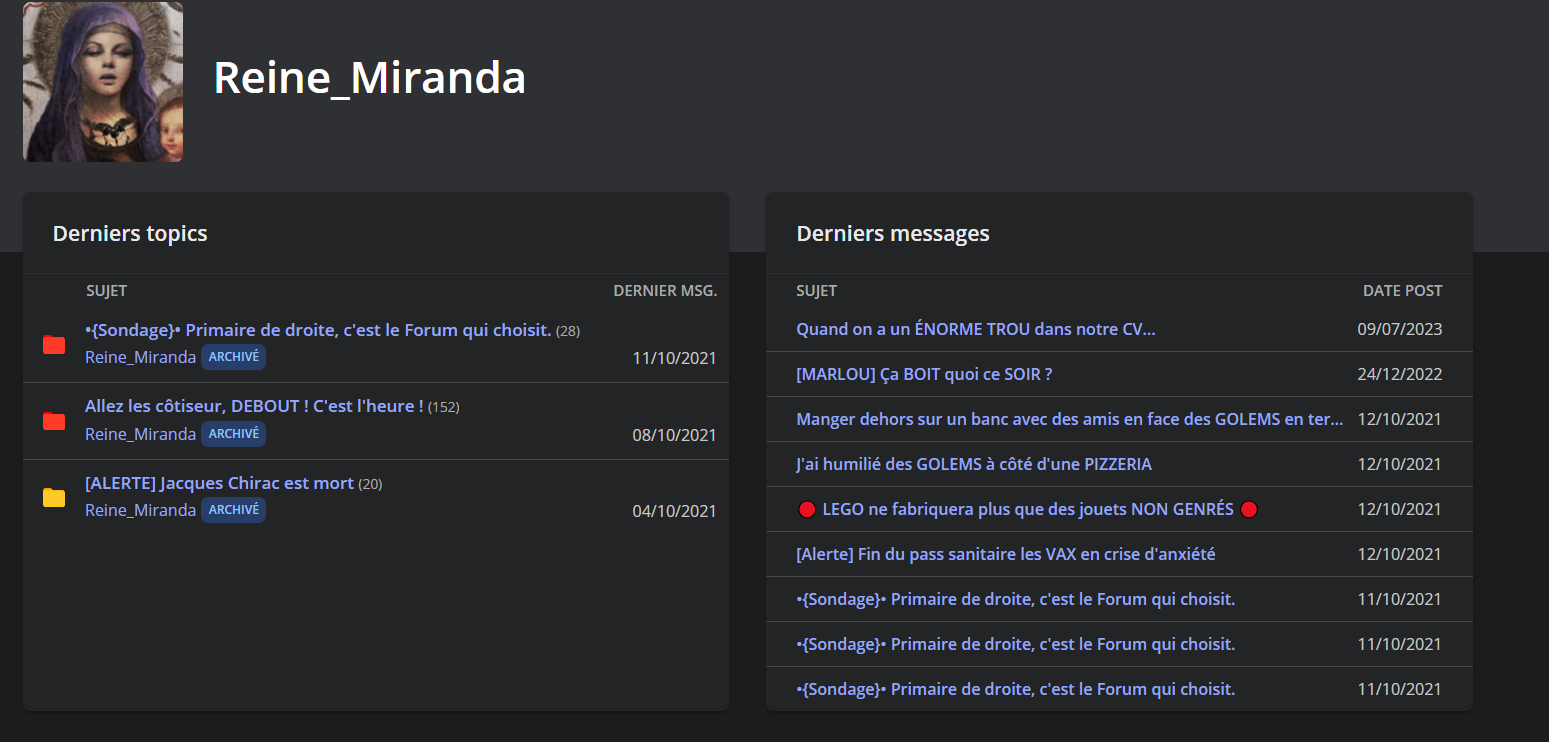Viewport: 1549px width, 742px height.
Task: Click author Reine_Miranda under the Sondage topic
Action: (x=140, y=357)
